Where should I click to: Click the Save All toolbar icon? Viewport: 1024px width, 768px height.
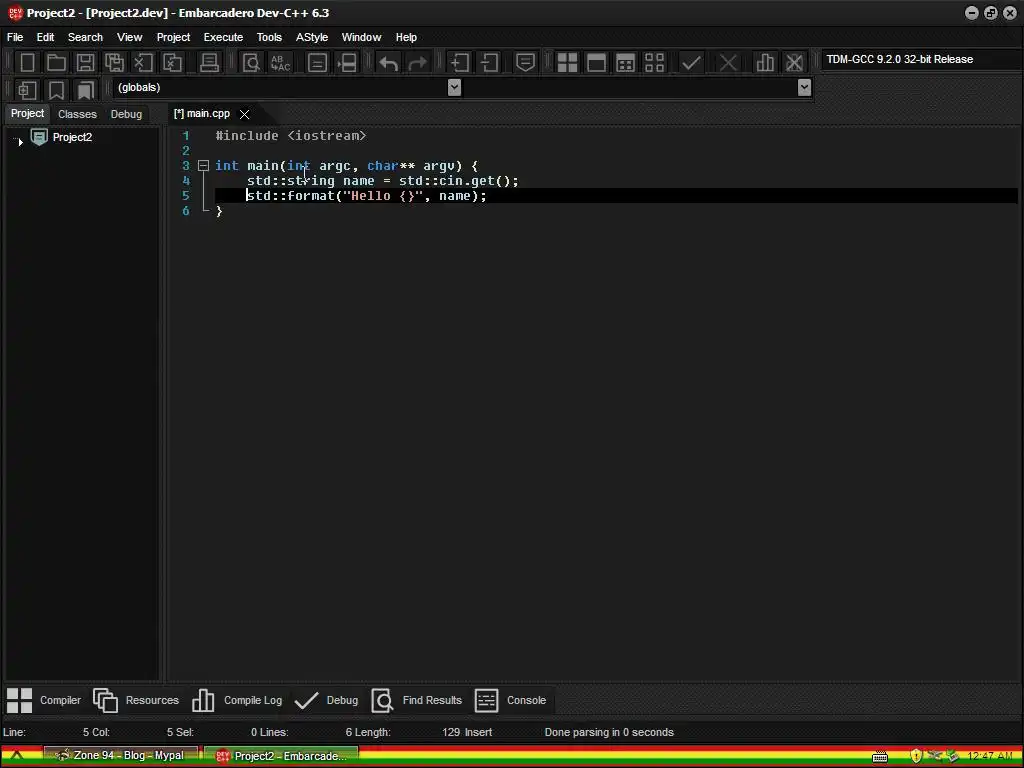click(x=114, y=63)
